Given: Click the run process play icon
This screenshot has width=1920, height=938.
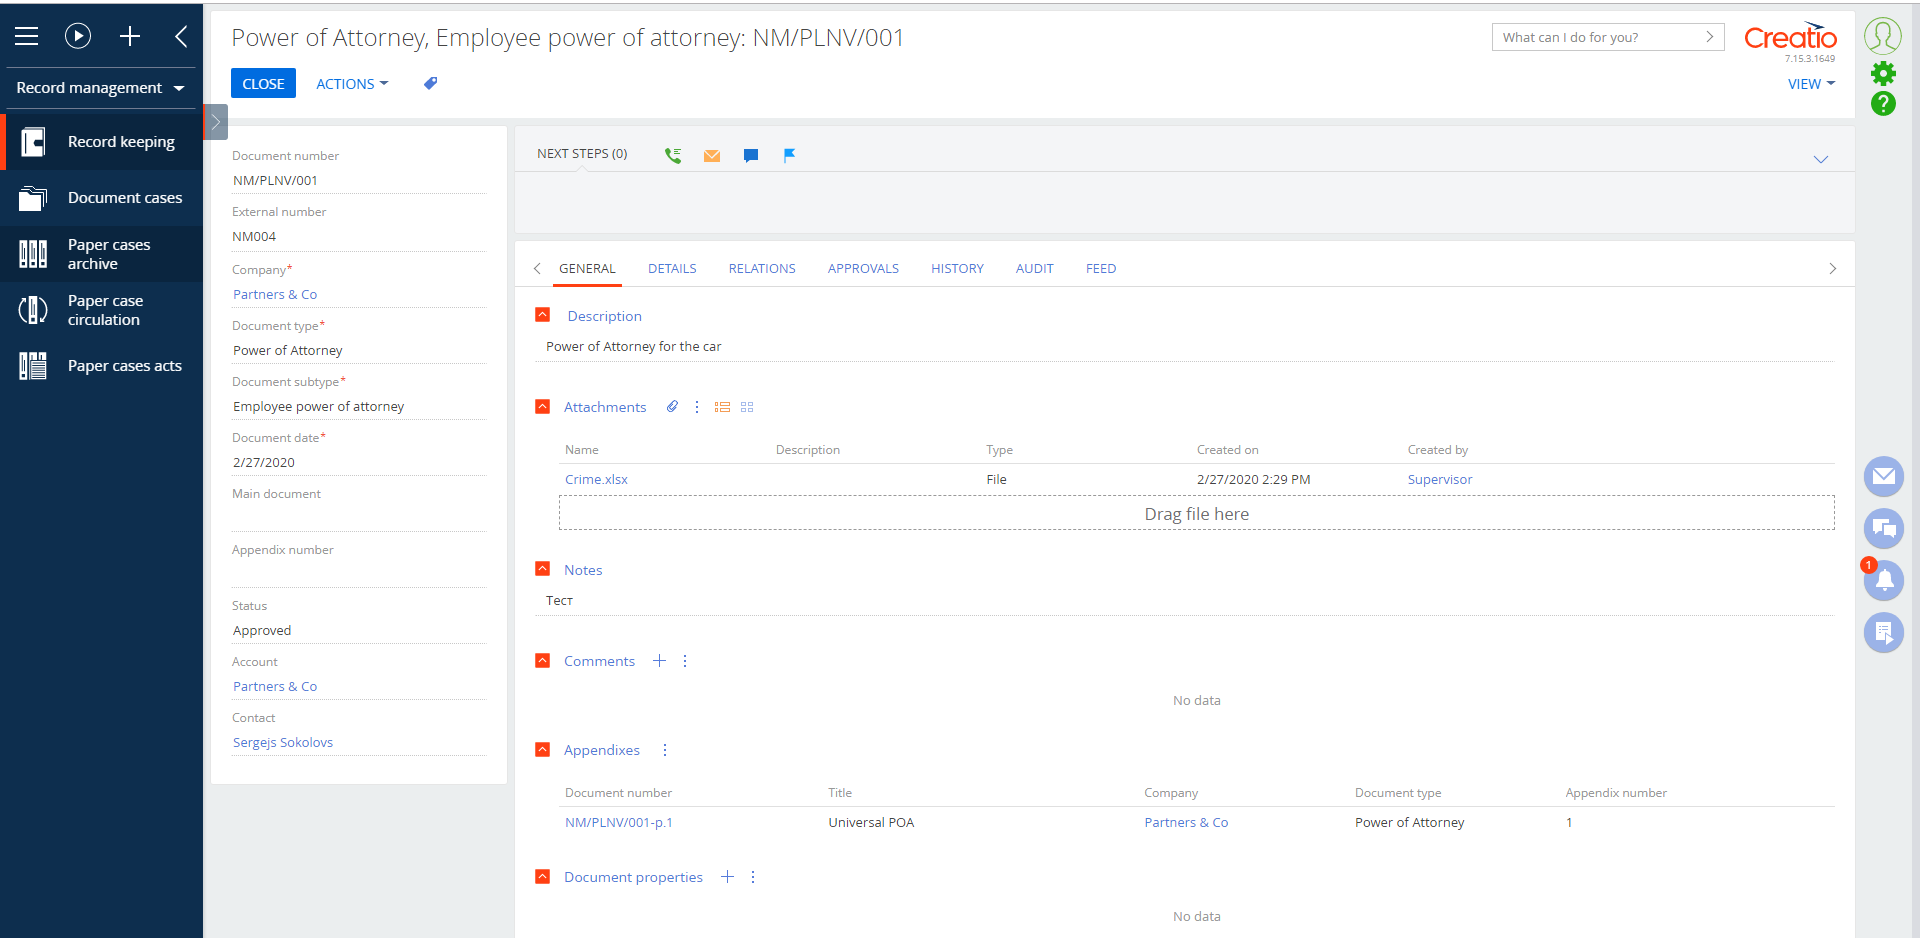Looking at the screenshot, I should tap(78, 37).
